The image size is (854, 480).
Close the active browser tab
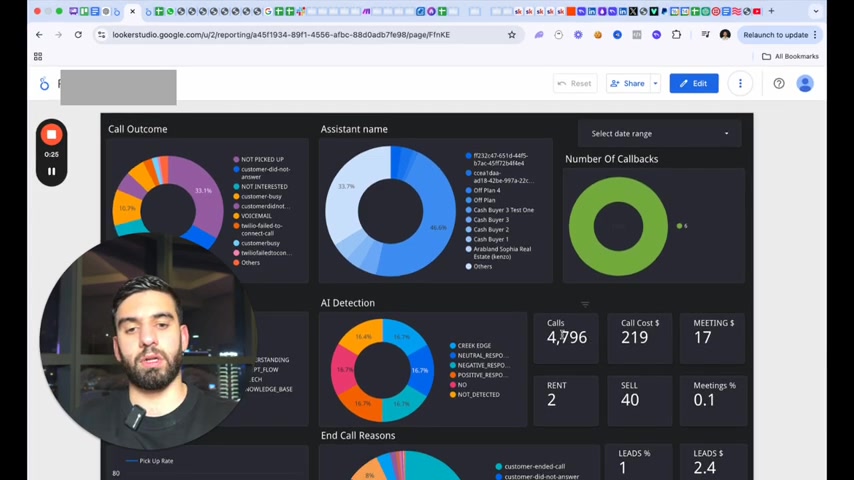click(x=132, y=11)
